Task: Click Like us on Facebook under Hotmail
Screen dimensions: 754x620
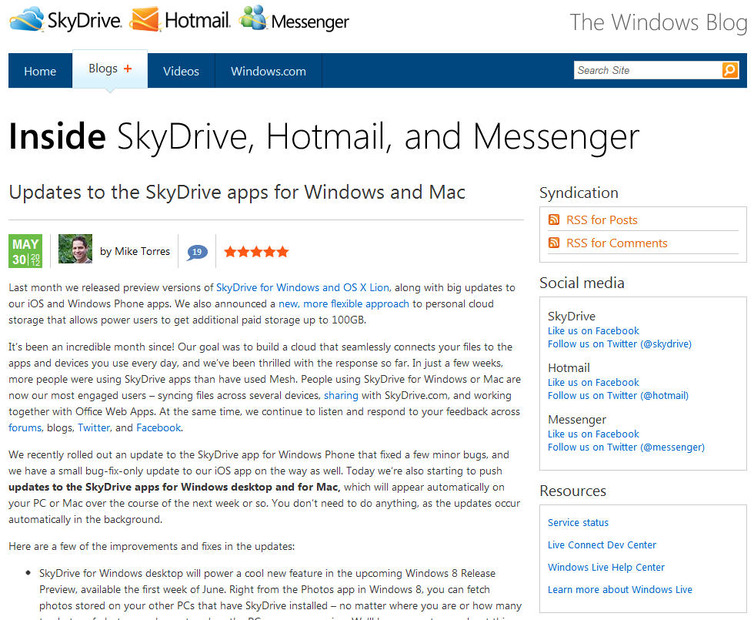Action: [x=593, y=382]
